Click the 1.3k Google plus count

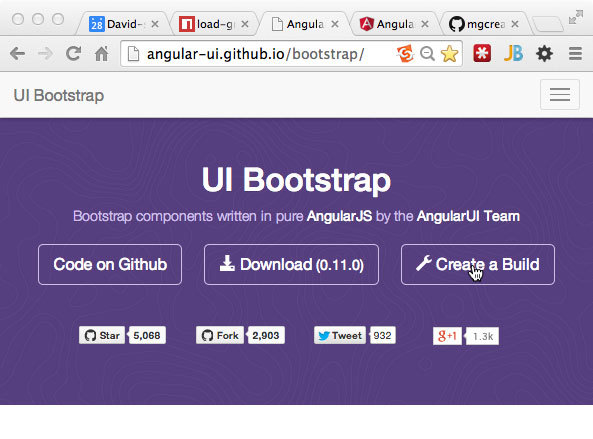tap(483, 336)
